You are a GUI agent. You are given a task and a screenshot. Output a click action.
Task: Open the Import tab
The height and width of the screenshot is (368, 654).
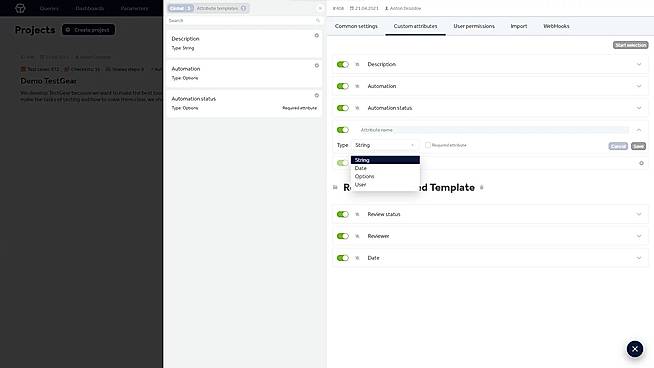(x=519, y=26)
